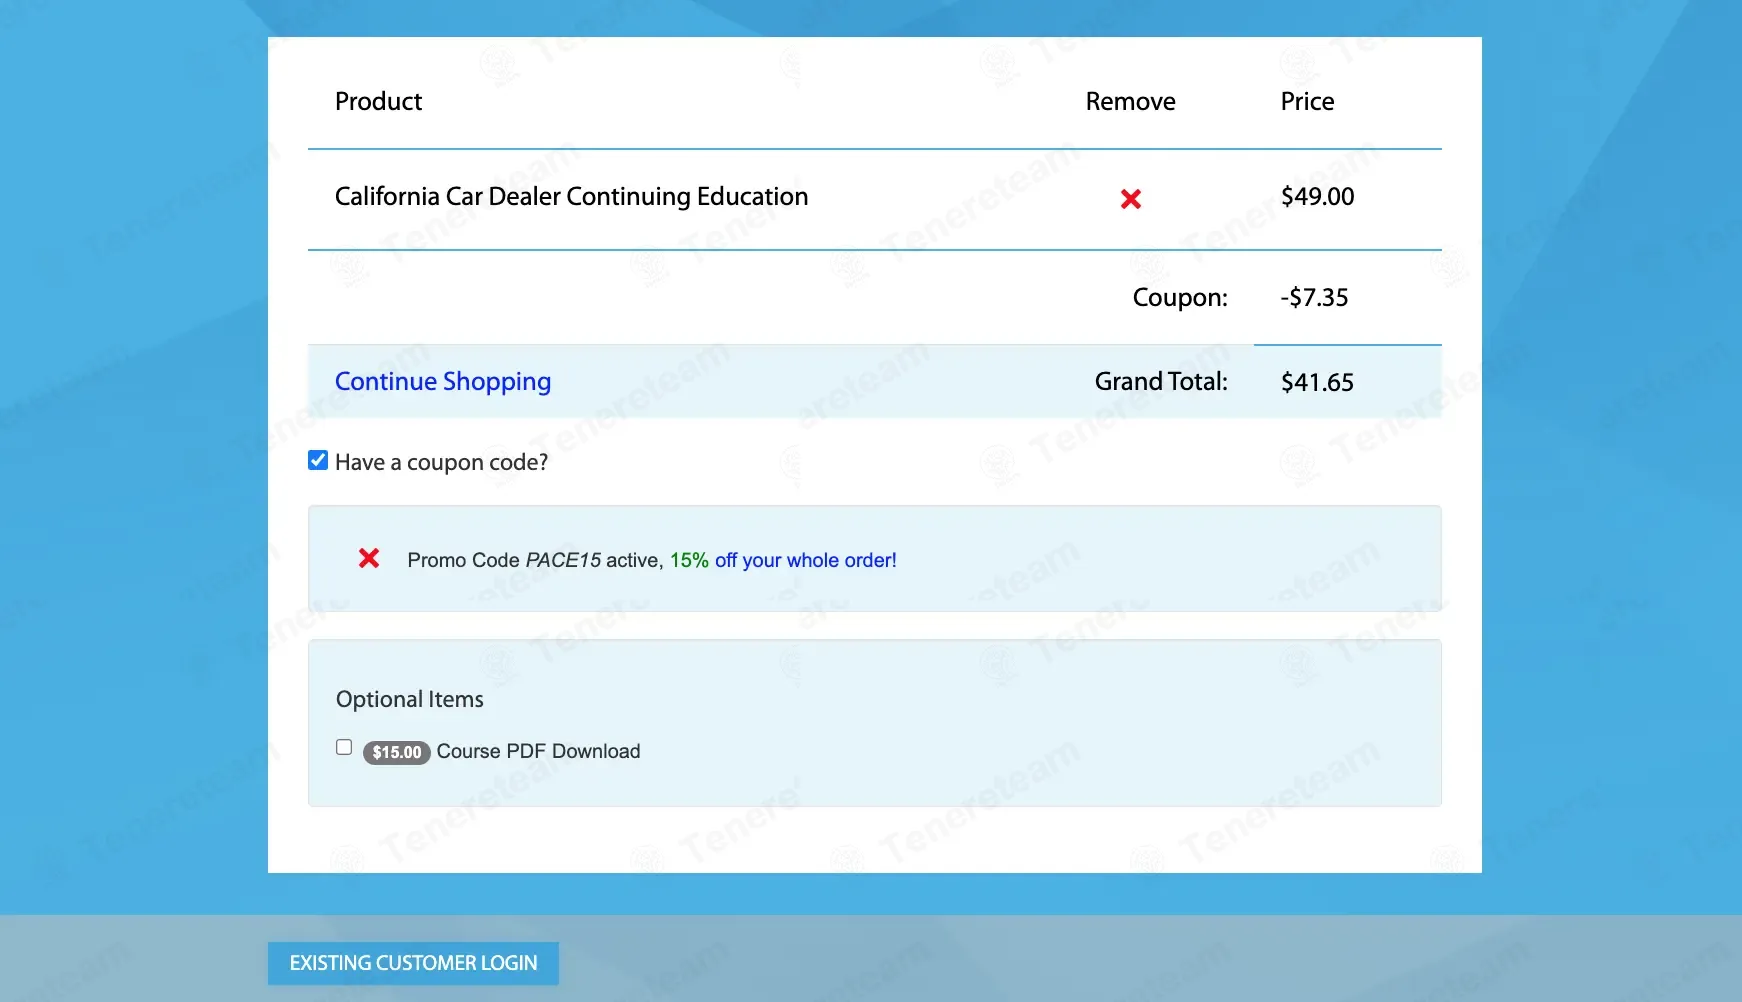Click the 'California Car Dealer Continuing Education' product name
1742x1002 pixels.
pos(571,196)
